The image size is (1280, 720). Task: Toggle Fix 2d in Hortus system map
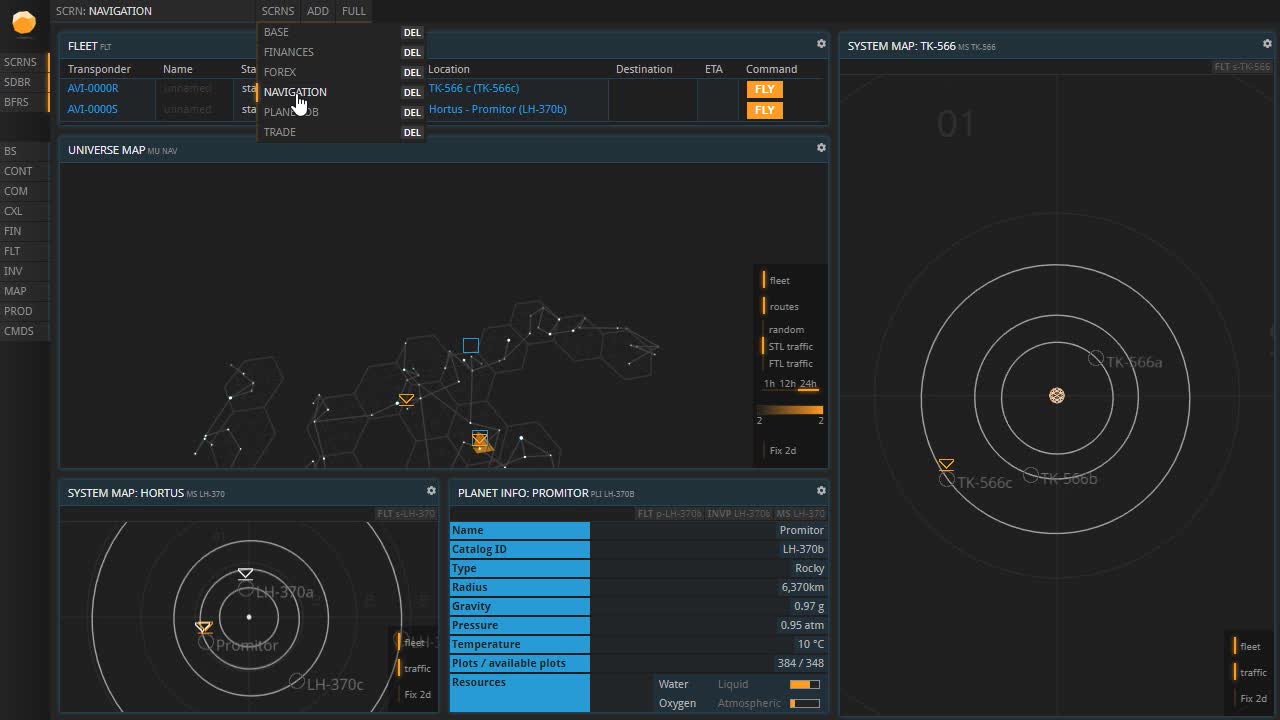pos(416,695)
